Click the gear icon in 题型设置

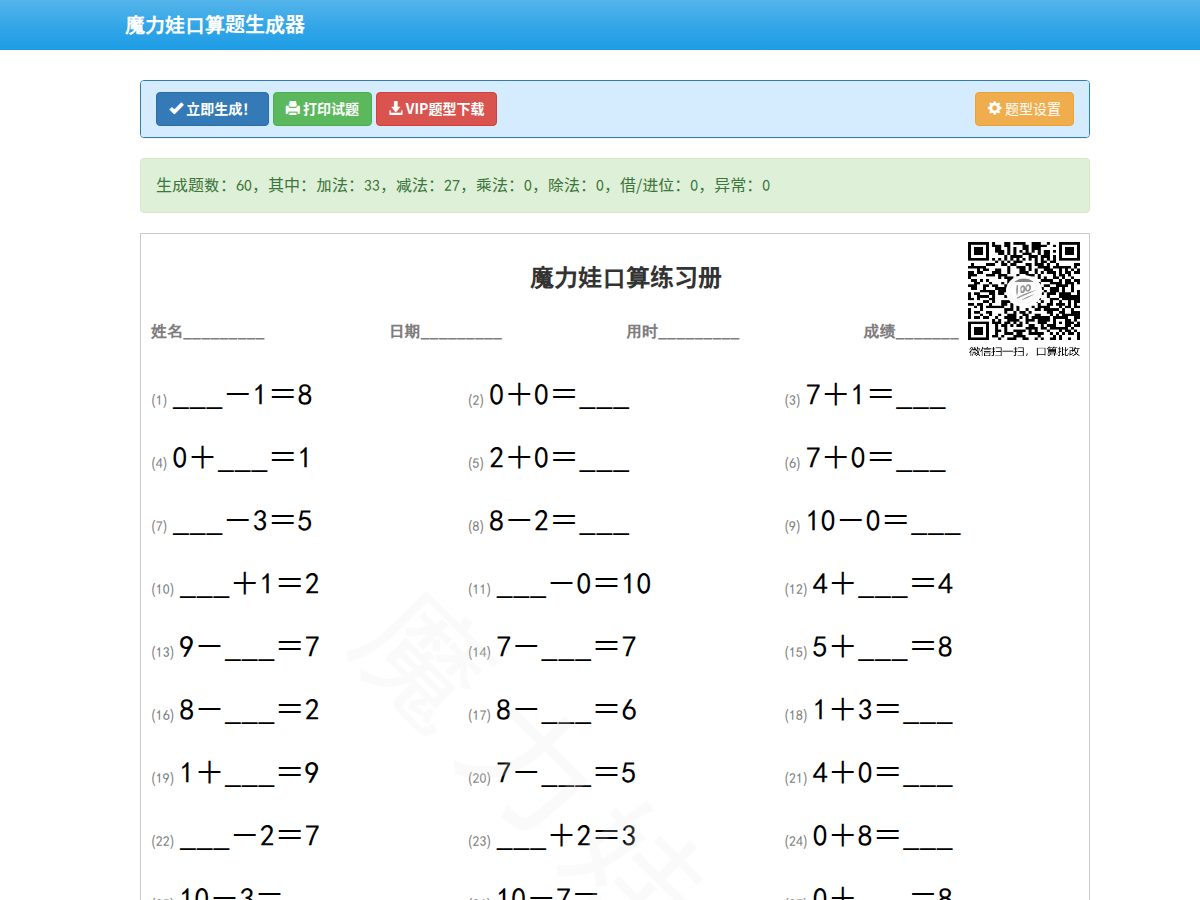click(x=994, y=109)
